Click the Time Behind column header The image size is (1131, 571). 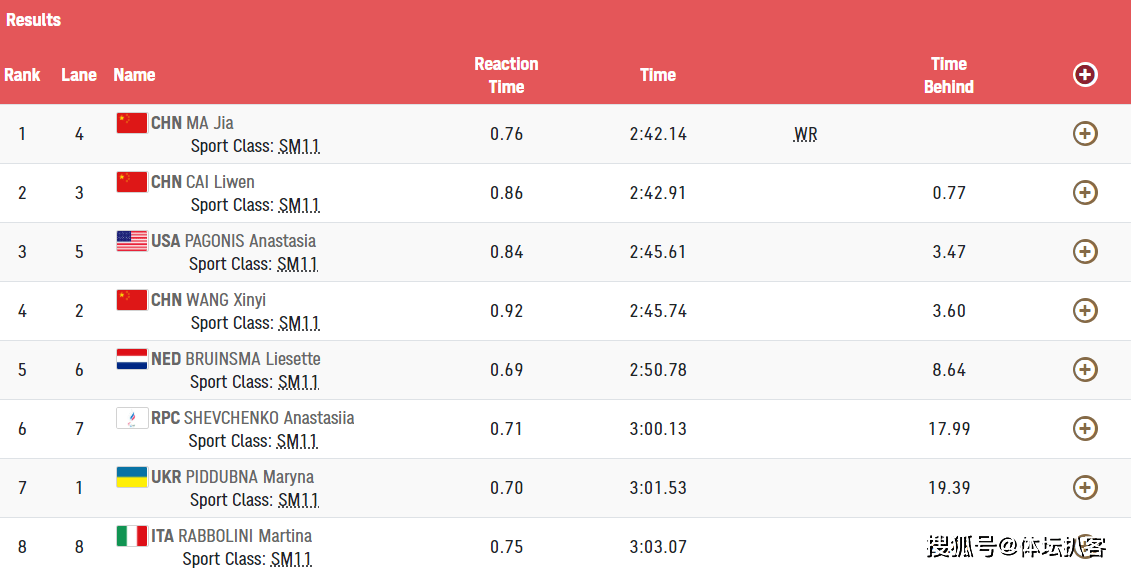coord(949,75)
